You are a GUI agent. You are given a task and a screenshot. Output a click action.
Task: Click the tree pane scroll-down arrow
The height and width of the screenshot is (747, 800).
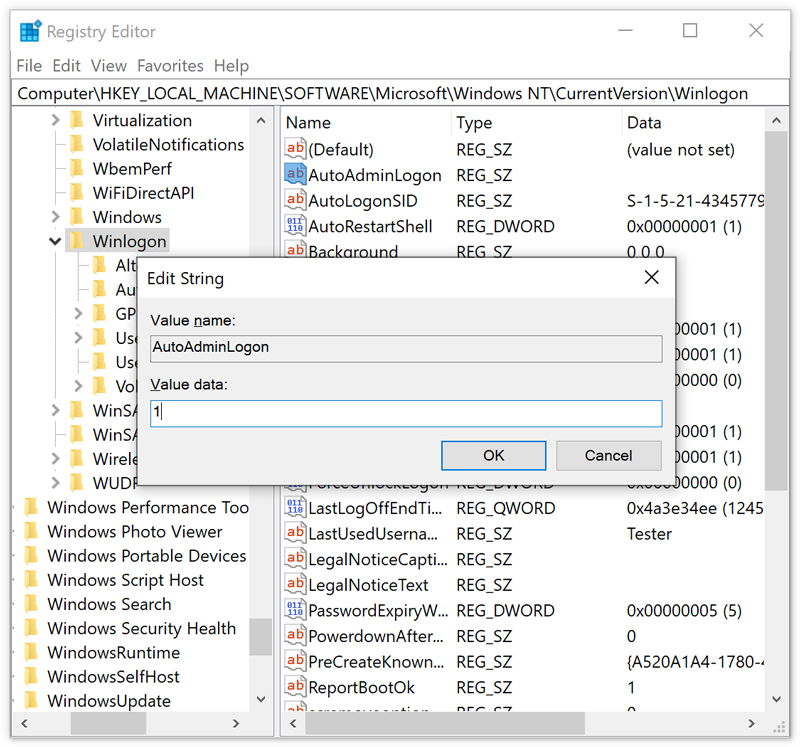pyautogui.click(x=261, y=699)
